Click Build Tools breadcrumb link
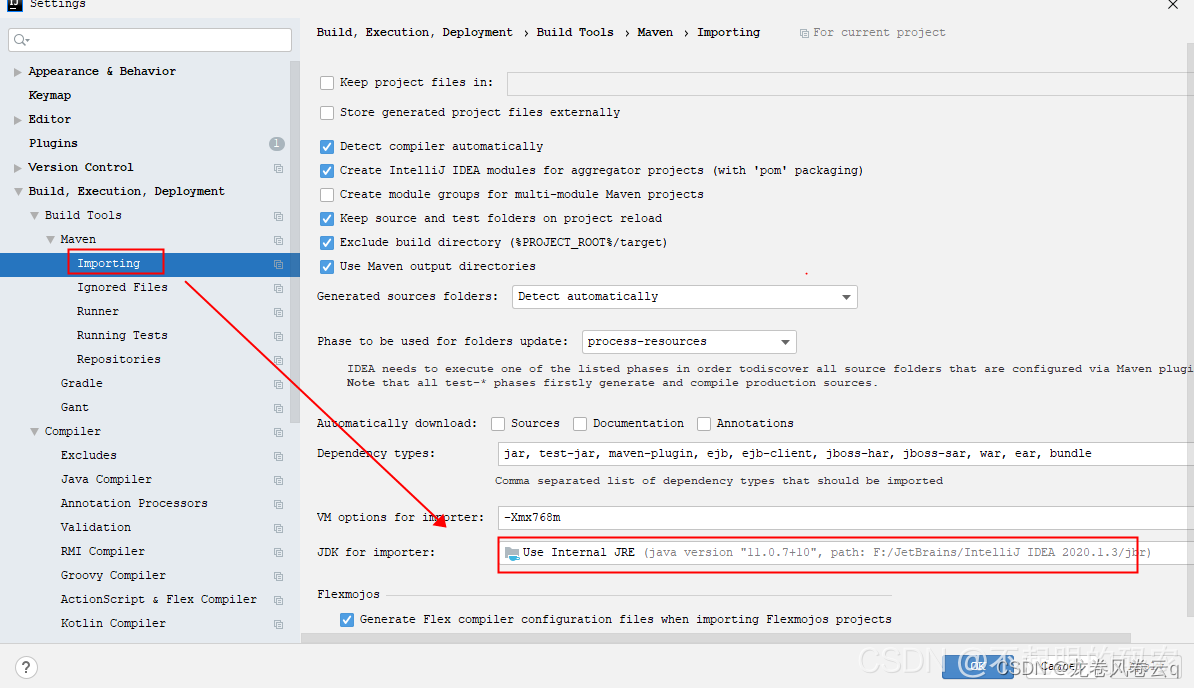1194x688 pixels. tap(575, 32)
